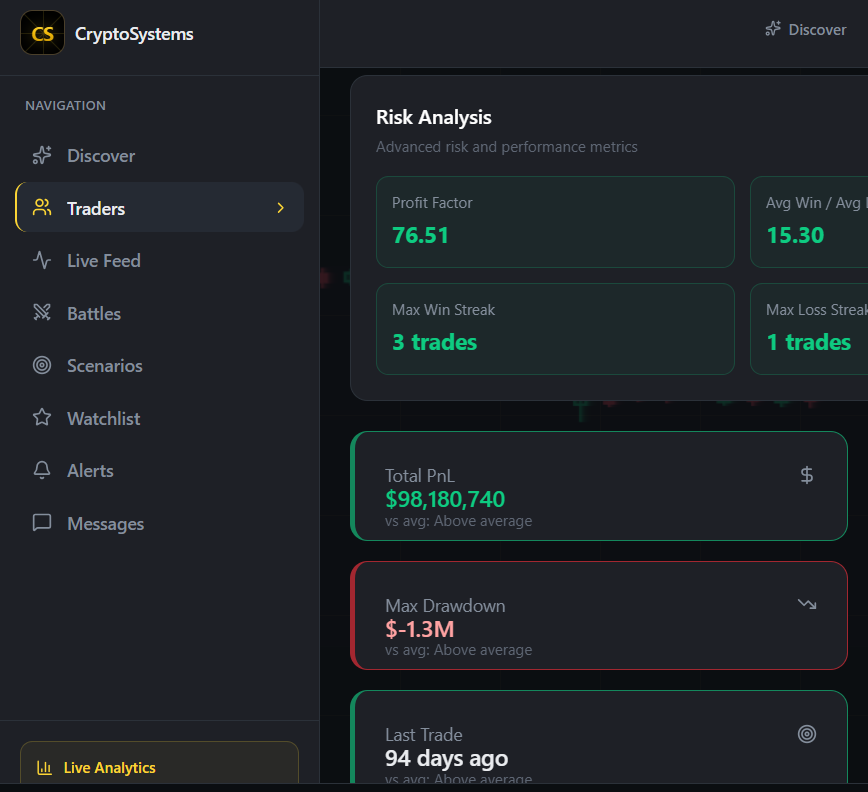Click the downward trend icon on Max Drawdown
Viewport: 868px width, 792px height.
807,603
